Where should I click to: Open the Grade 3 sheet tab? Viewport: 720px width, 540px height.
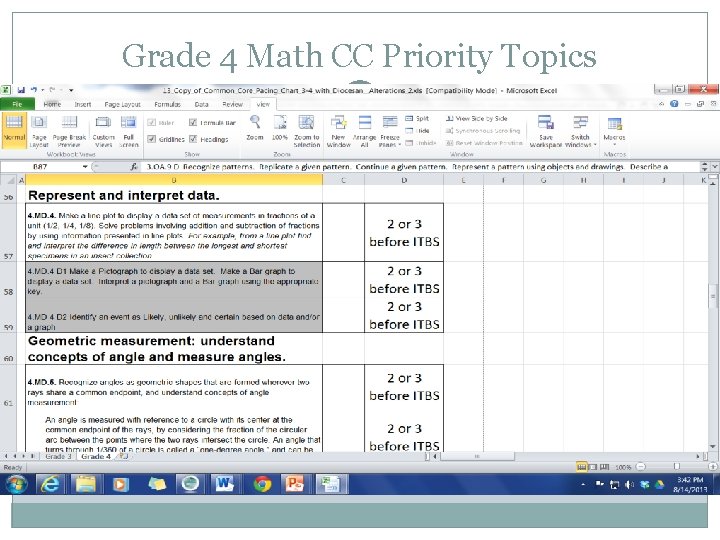pyautogui.click(x=58, y=456)
